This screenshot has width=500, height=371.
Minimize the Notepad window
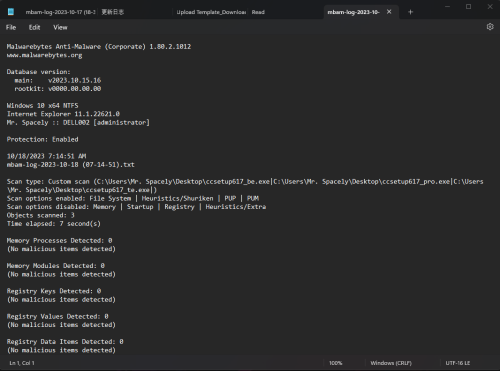(447, 7)
